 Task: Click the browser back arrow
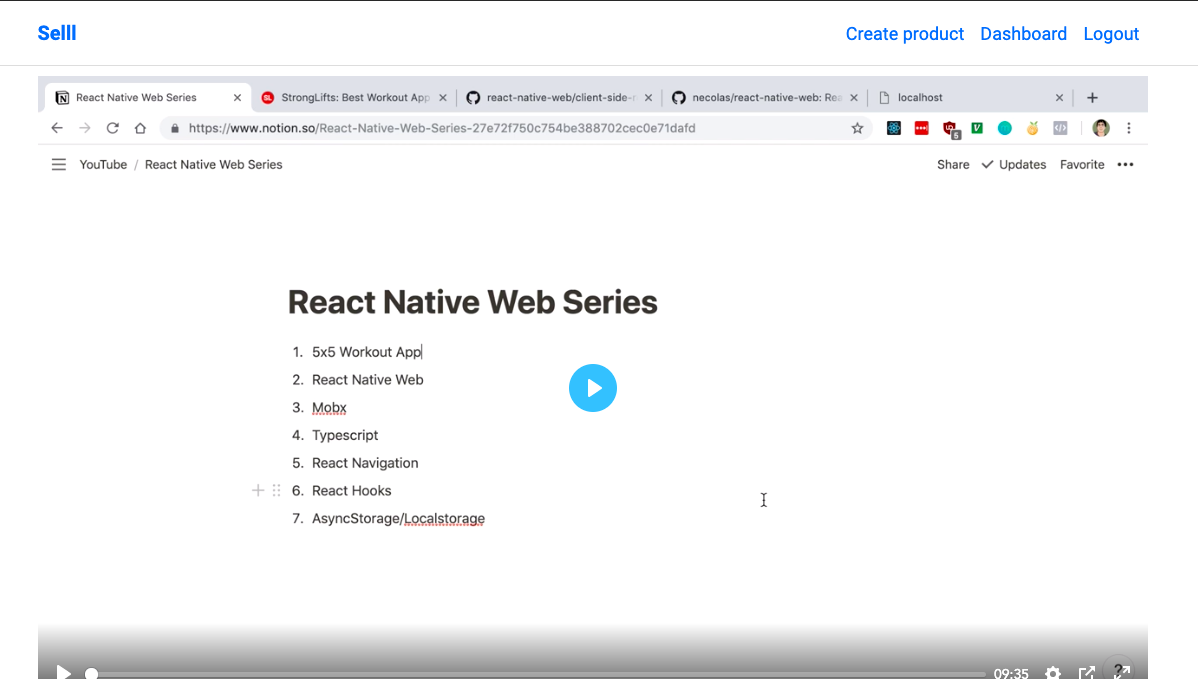[x=57, y=128]
